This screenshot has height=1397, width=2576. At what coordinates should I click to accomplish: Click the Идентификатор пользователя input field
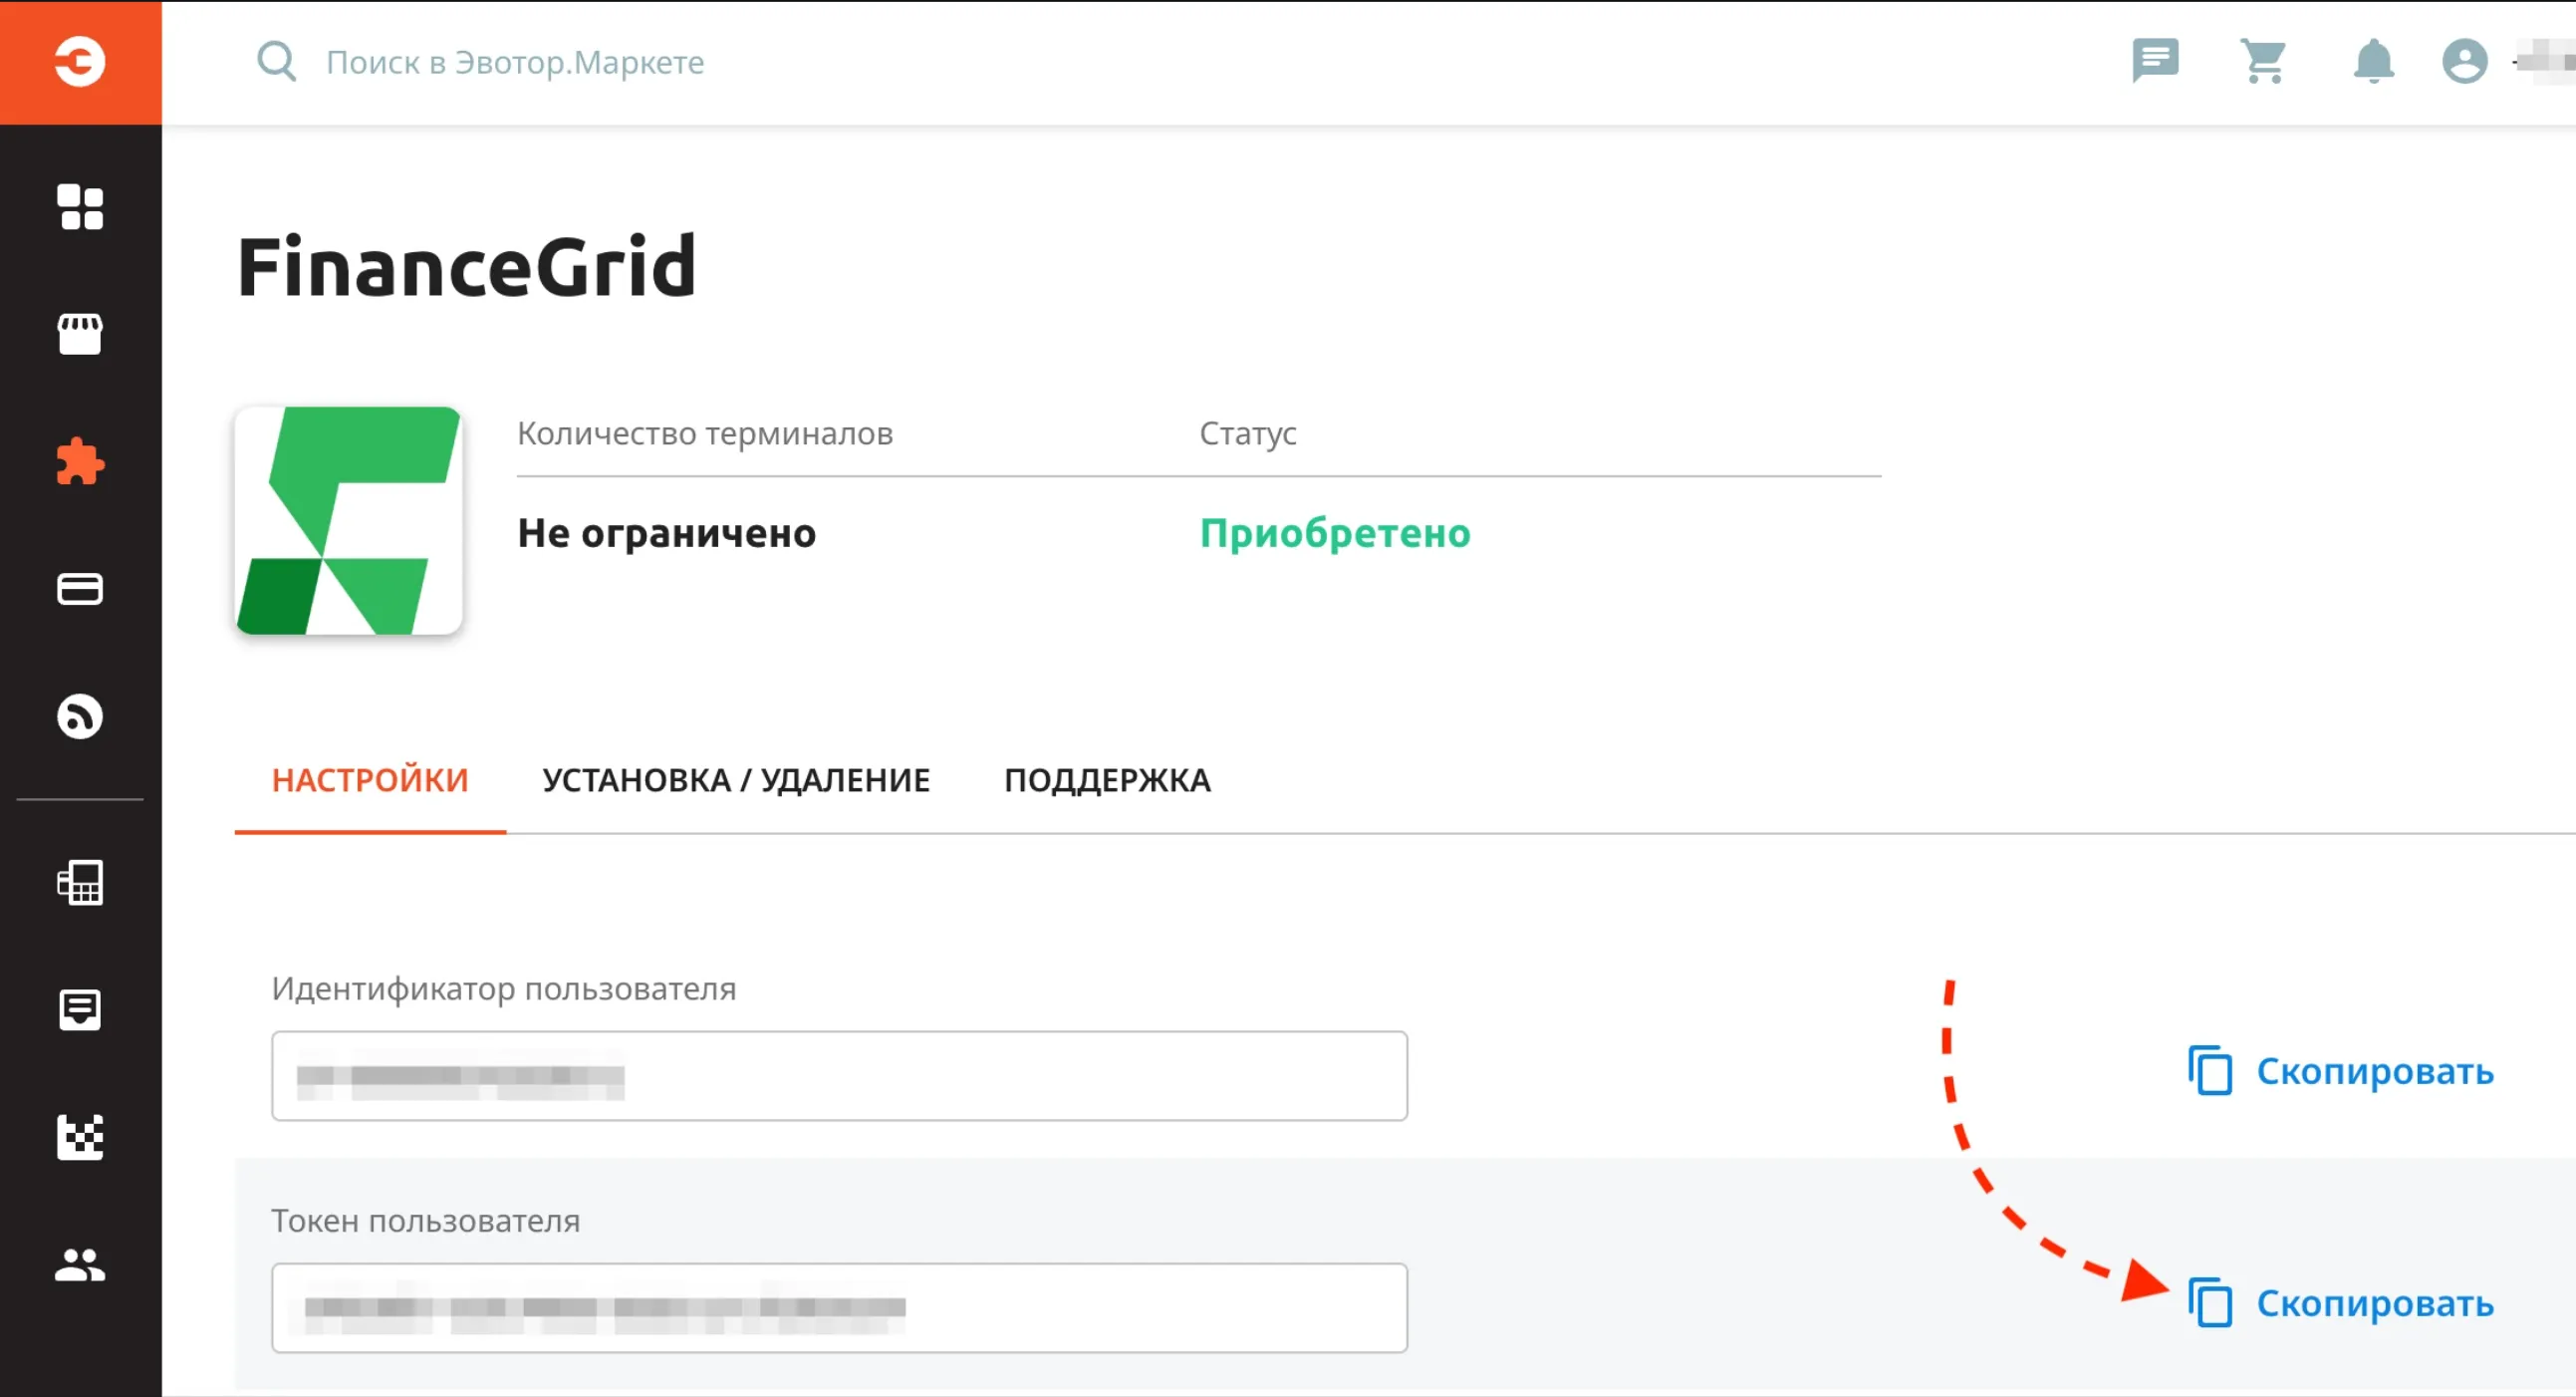(839, 1076)
